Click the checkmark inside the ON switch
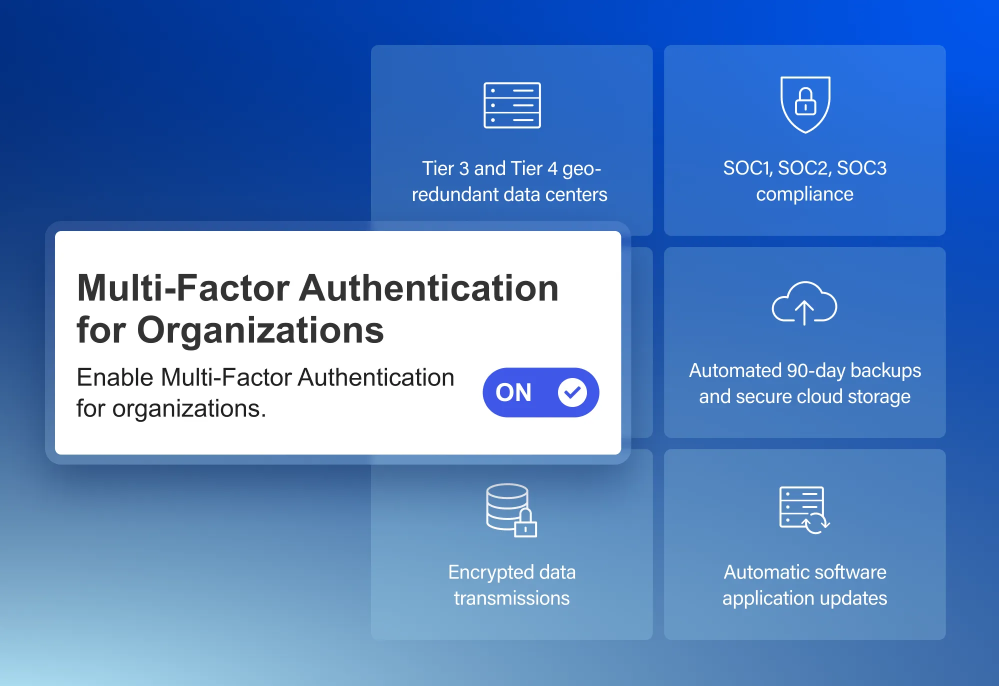Viewport: 999px width, 686px height. (x=571, y=393)
